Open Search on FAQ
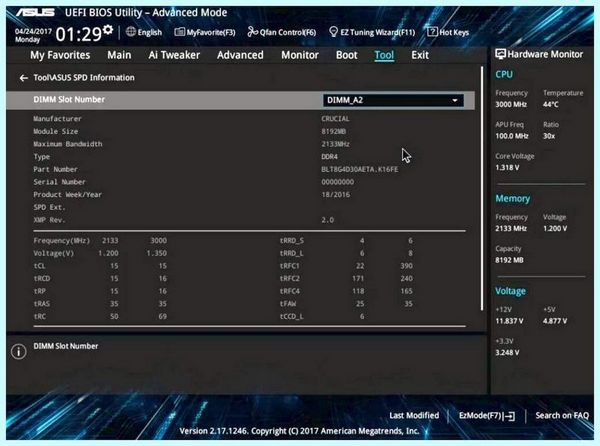 562,415
